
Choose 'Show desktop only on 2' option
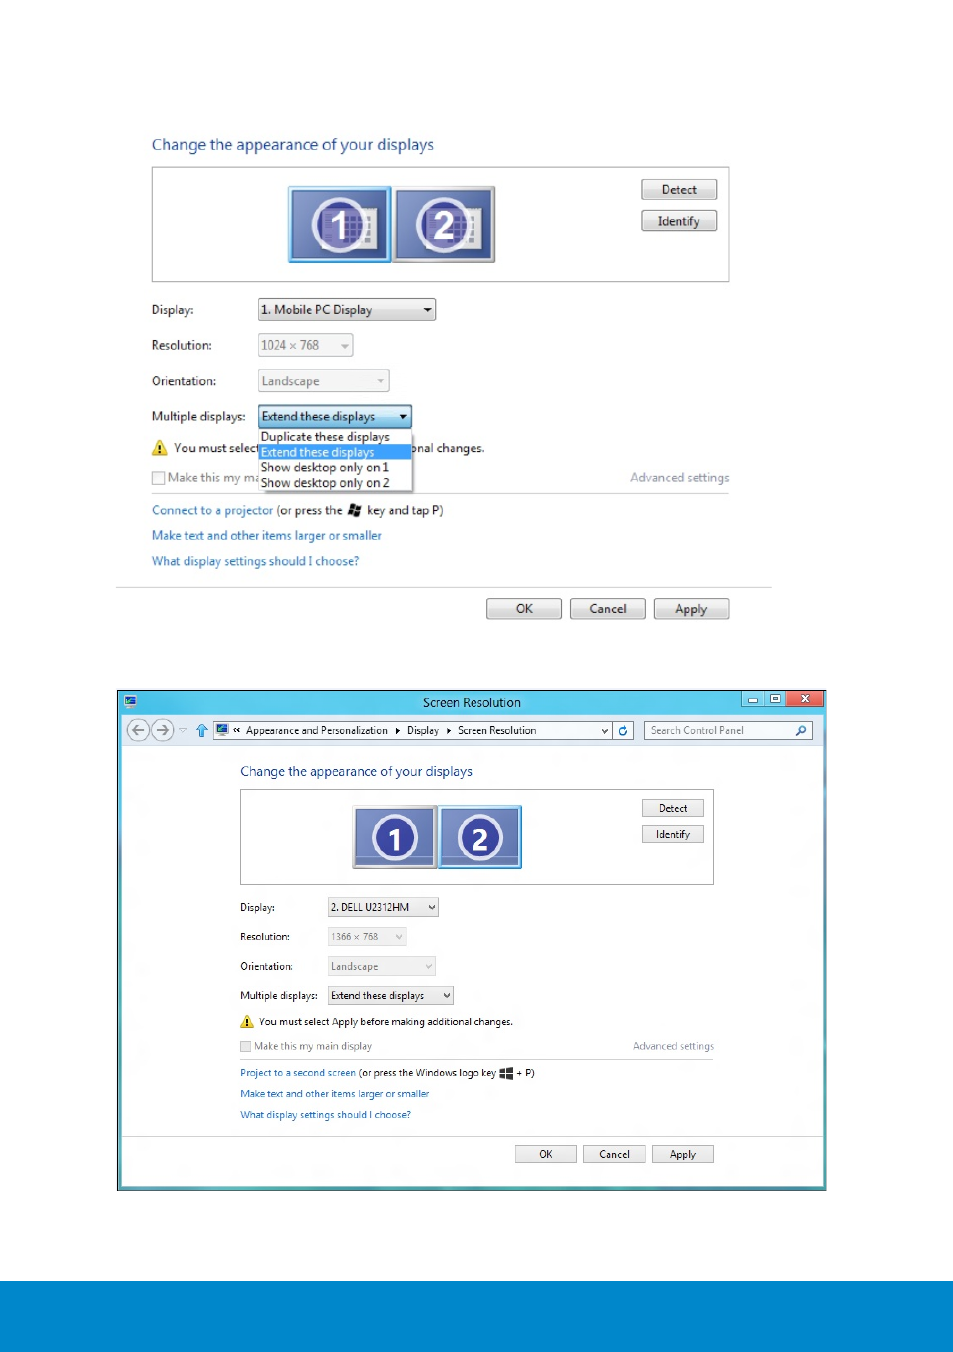[325, 483]
